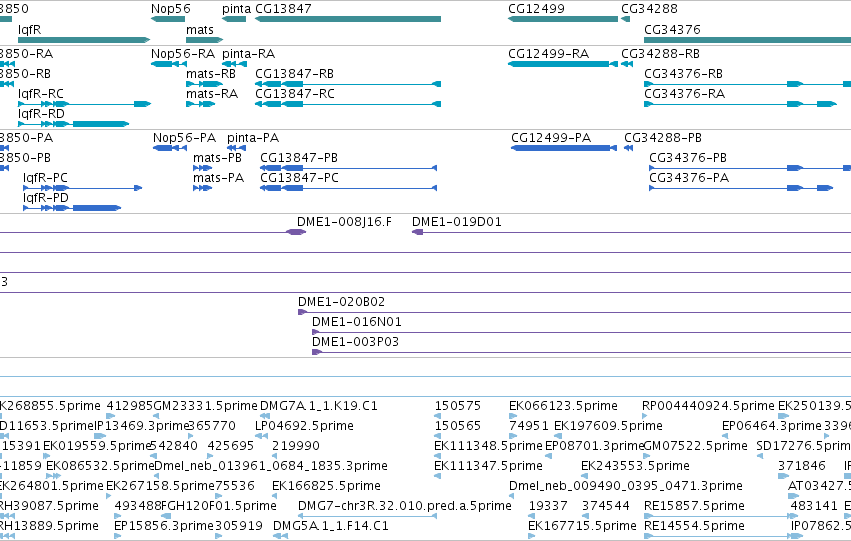This screenshot has width=851, height=541.
Task: Click the pinta gene glyph
Action: coord(234,19)
